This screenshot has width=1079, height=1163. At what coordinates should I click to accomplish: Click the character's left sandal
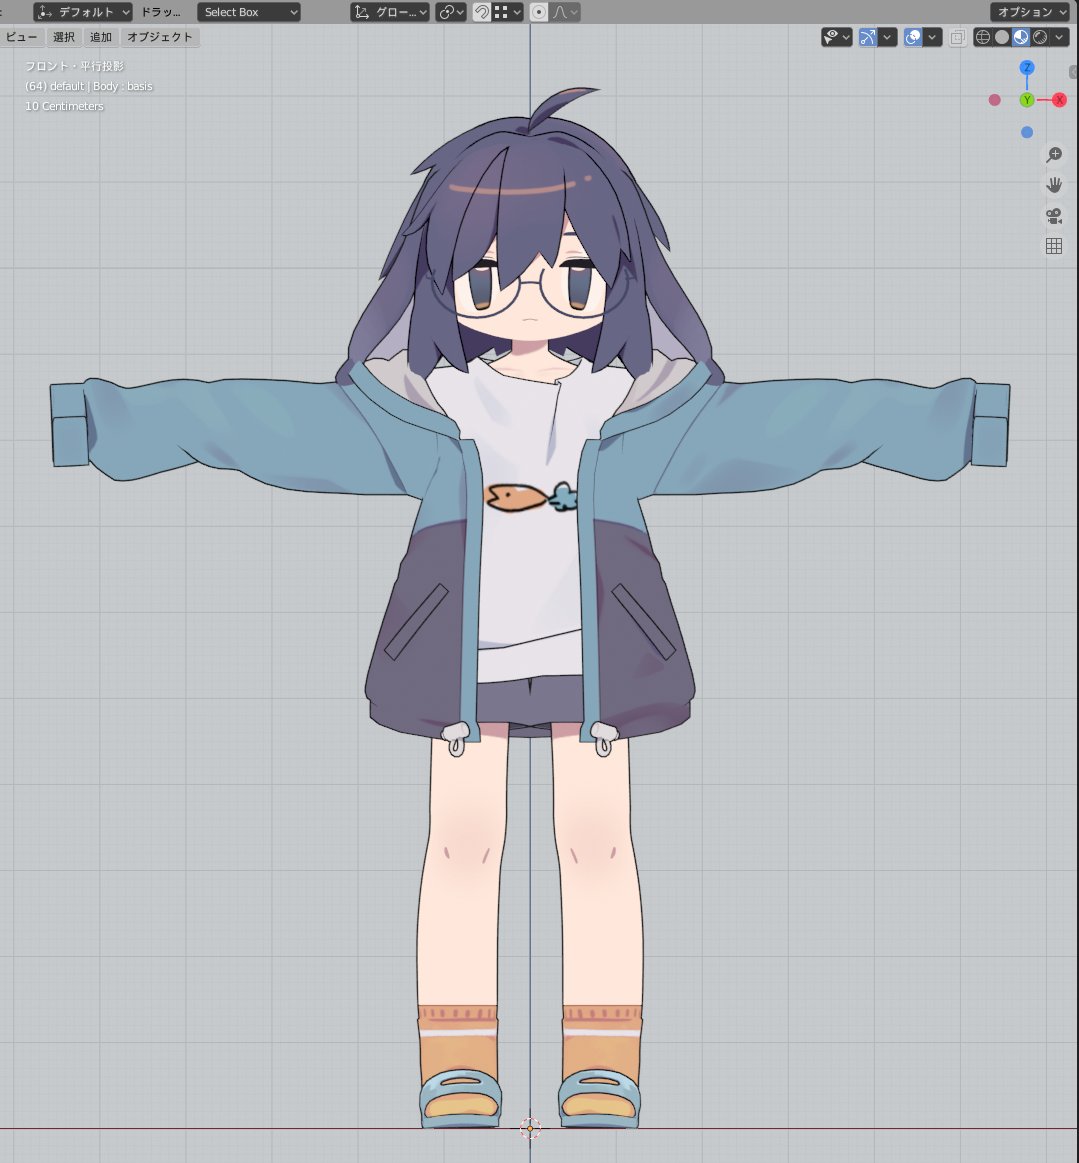pyautogui.click(x=599, y=1098)
